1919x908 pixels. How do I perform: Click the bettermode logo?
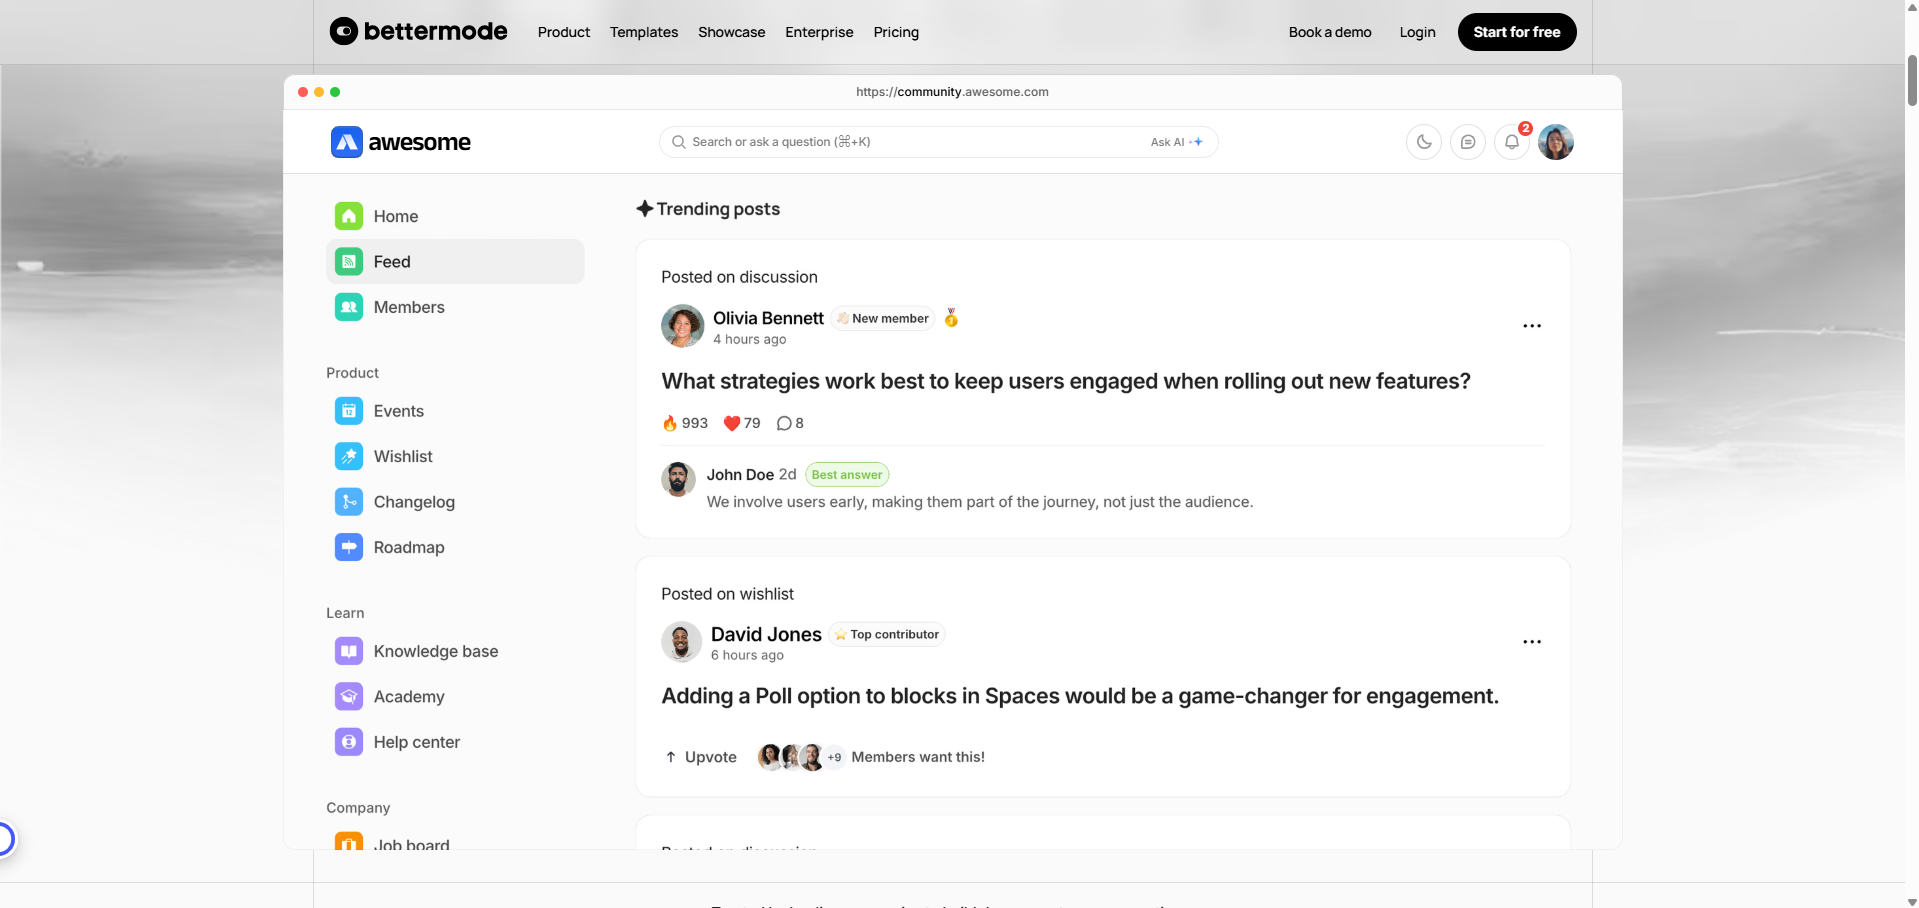418,32
